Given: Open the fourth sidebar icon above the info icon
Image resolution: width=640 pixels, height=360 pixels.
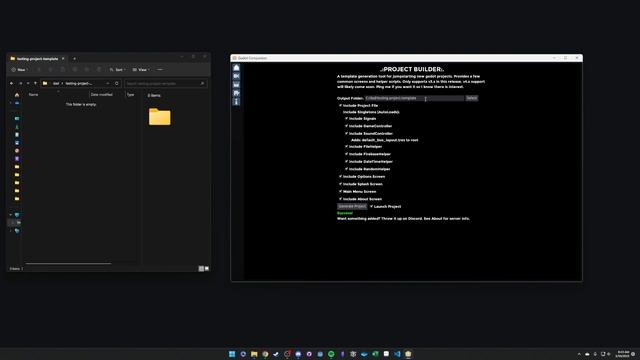Looking at the screenshot, I should [x=236, y=93].
